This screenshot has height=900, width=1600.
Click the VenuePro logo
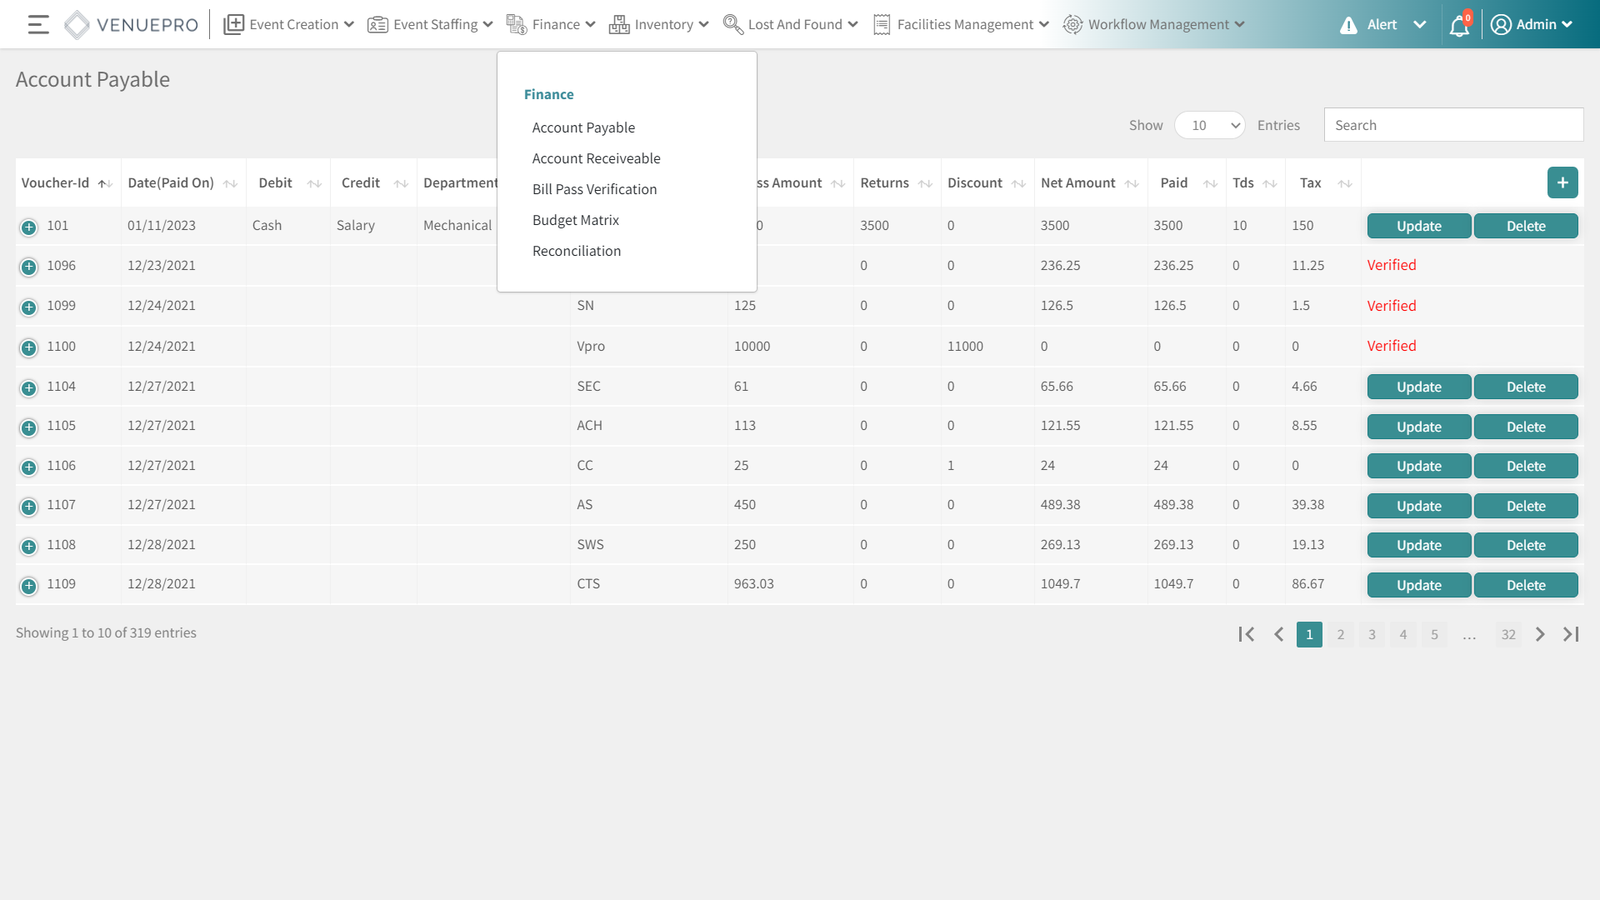tap(131, 25)
